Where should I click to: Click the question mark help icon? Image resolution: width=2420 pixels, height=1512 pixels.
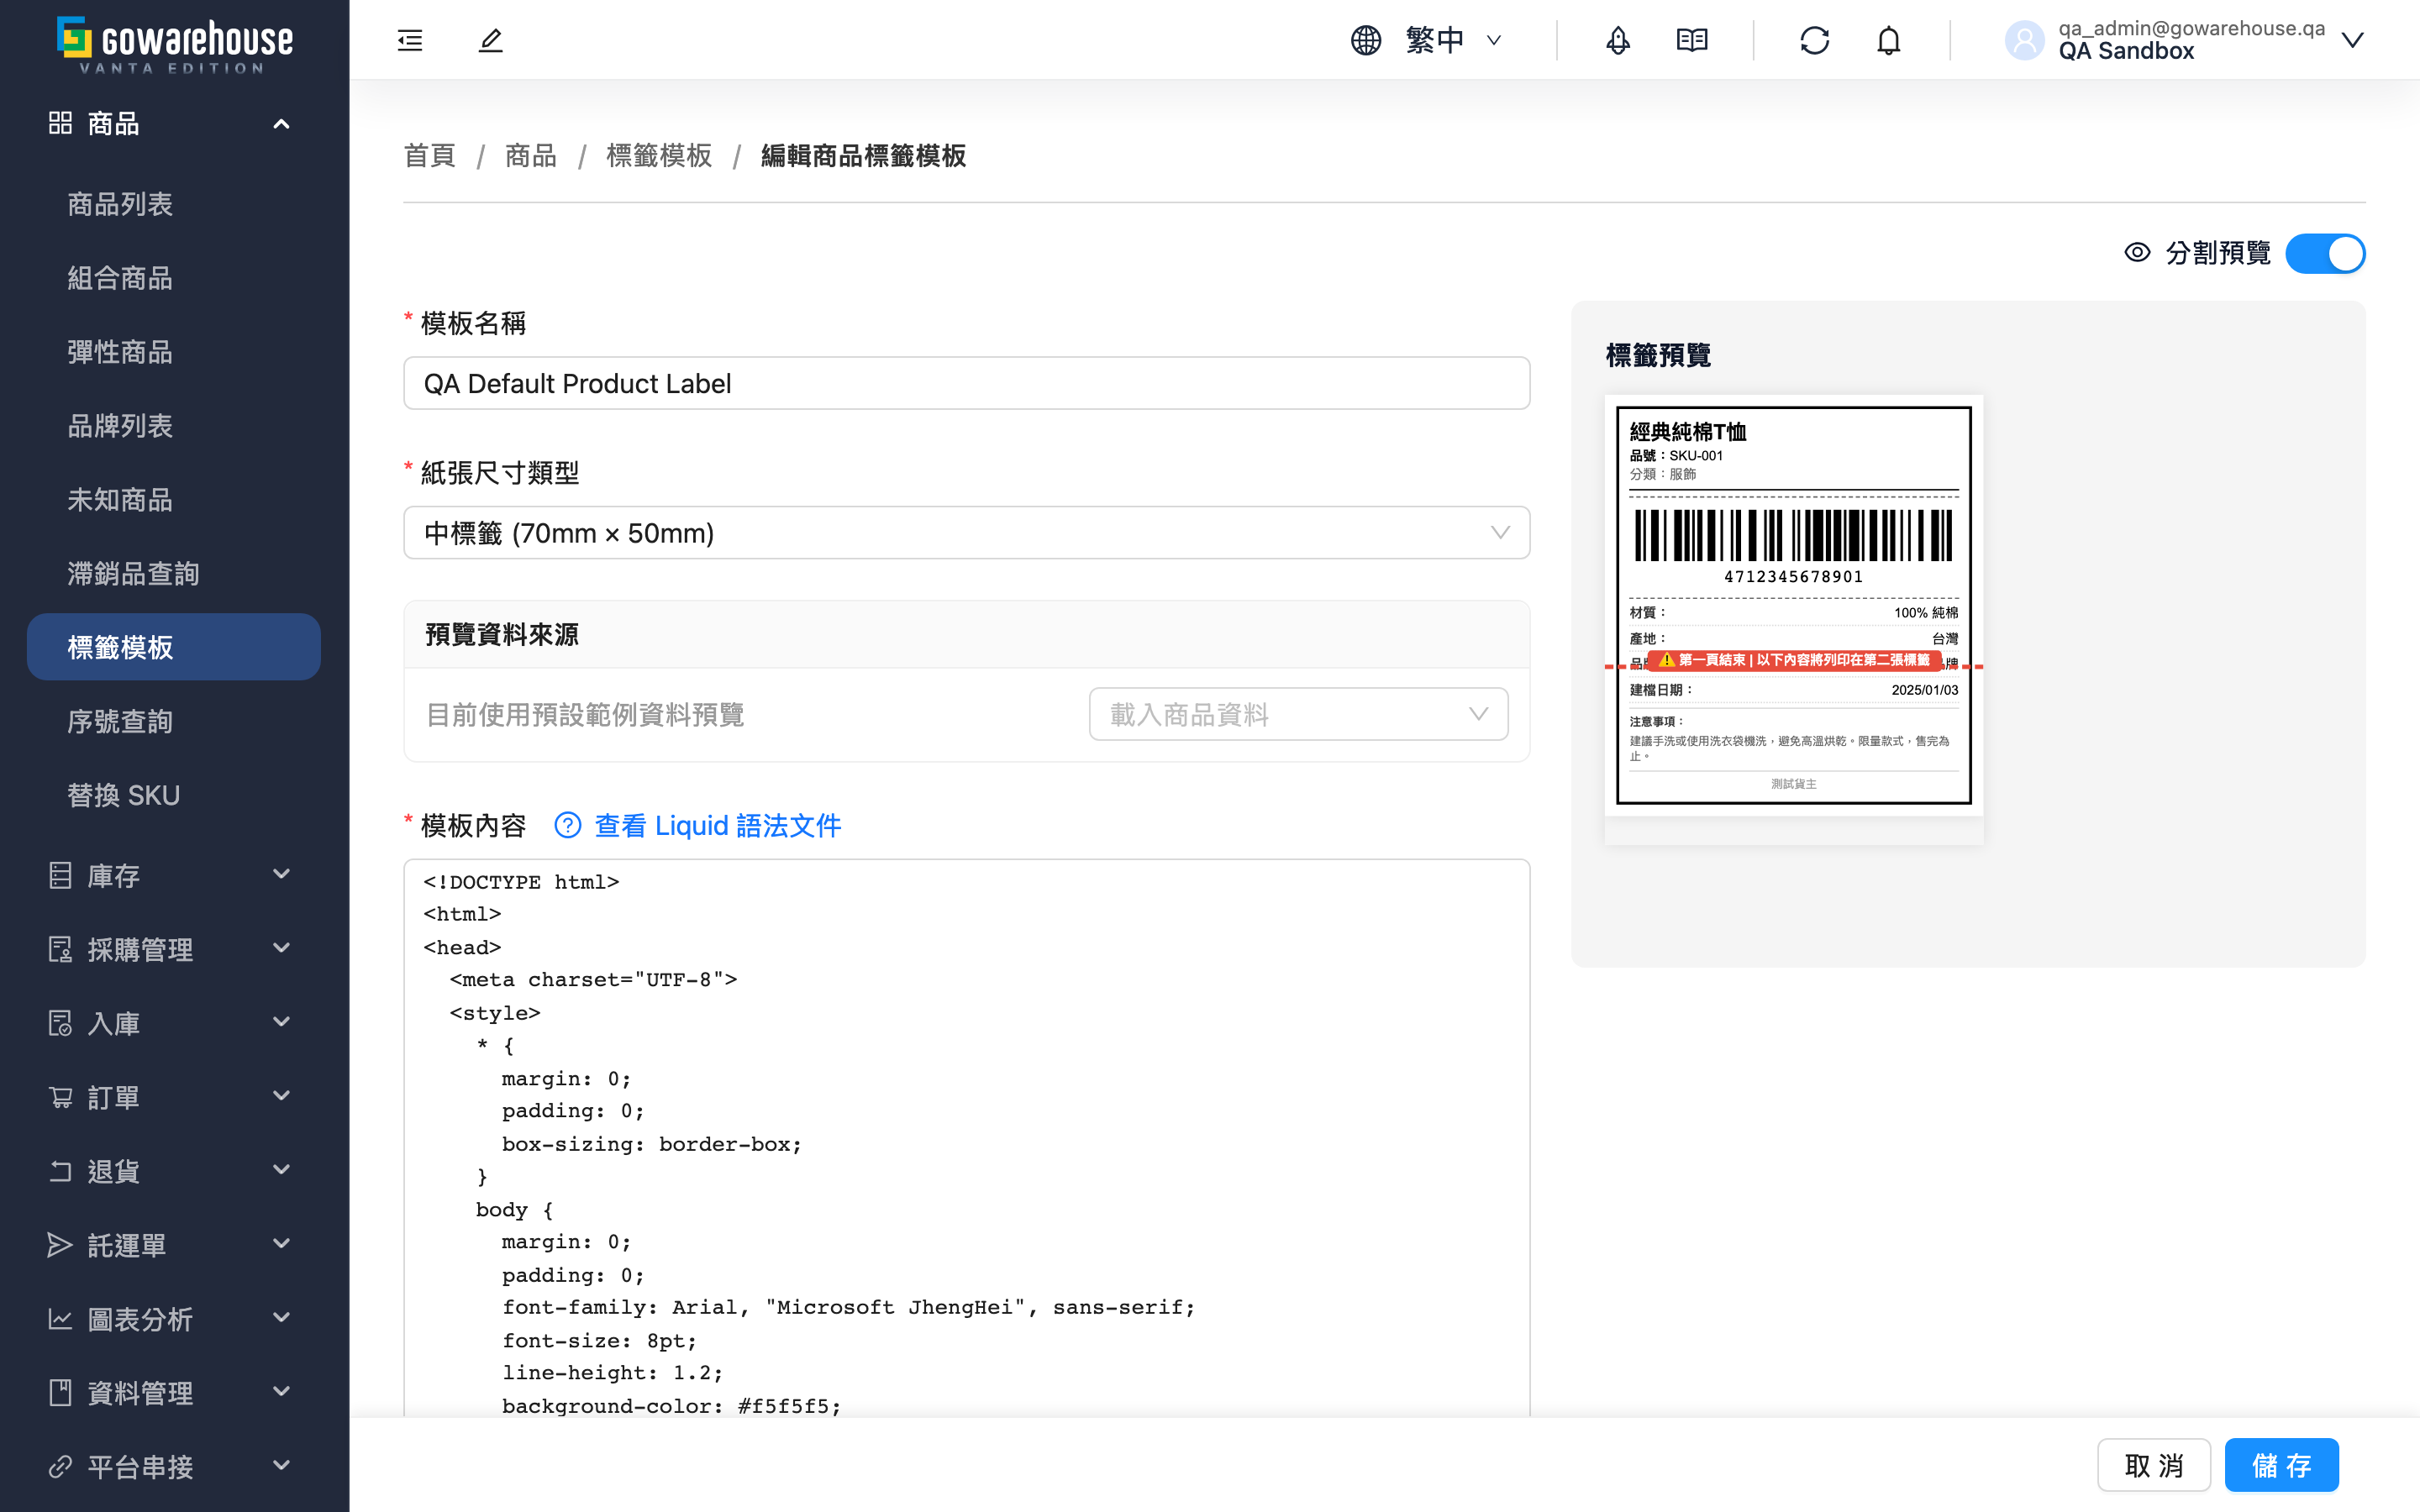coord(568,825)
